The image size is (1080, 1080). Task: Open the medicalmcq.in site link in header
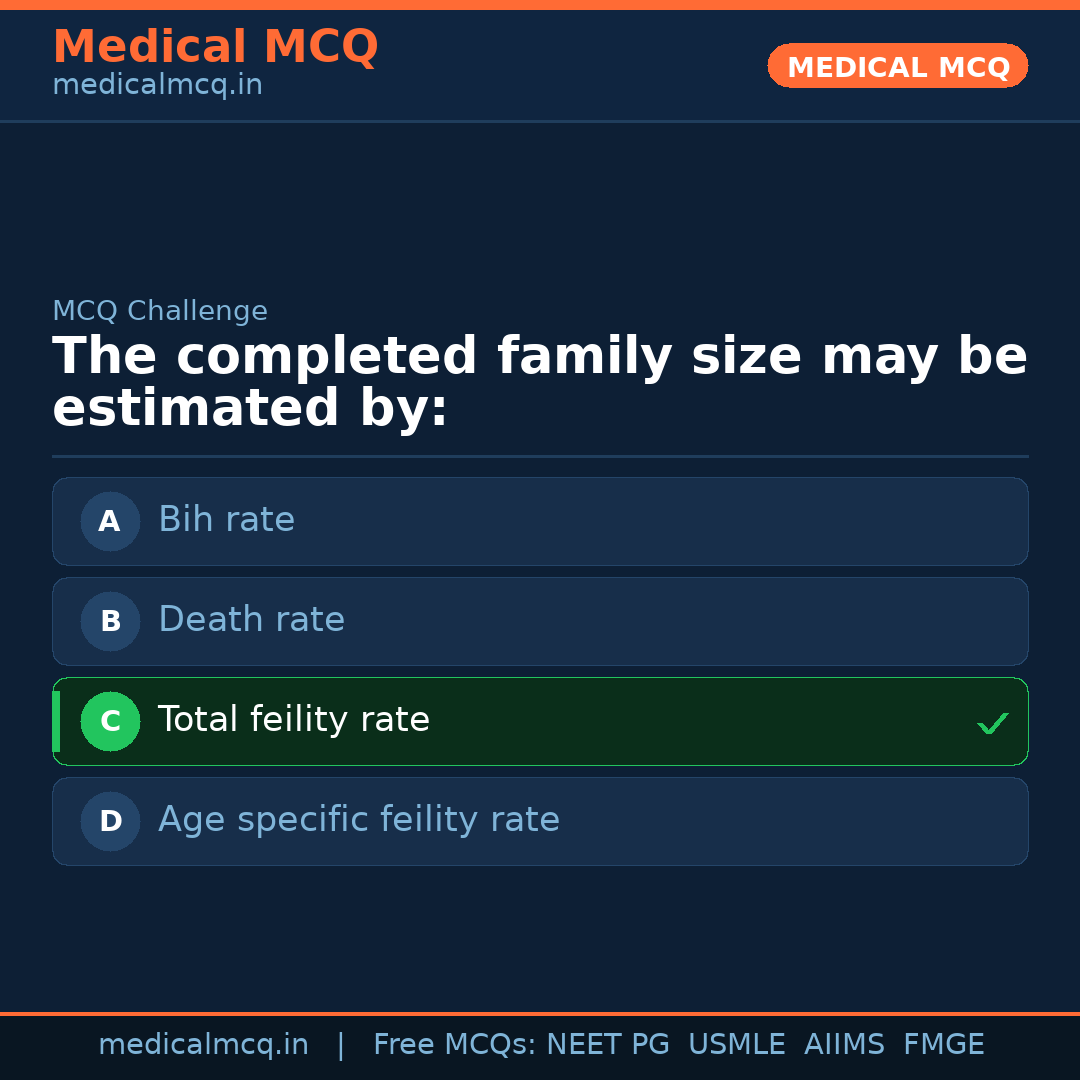click(x=157, y=84)
